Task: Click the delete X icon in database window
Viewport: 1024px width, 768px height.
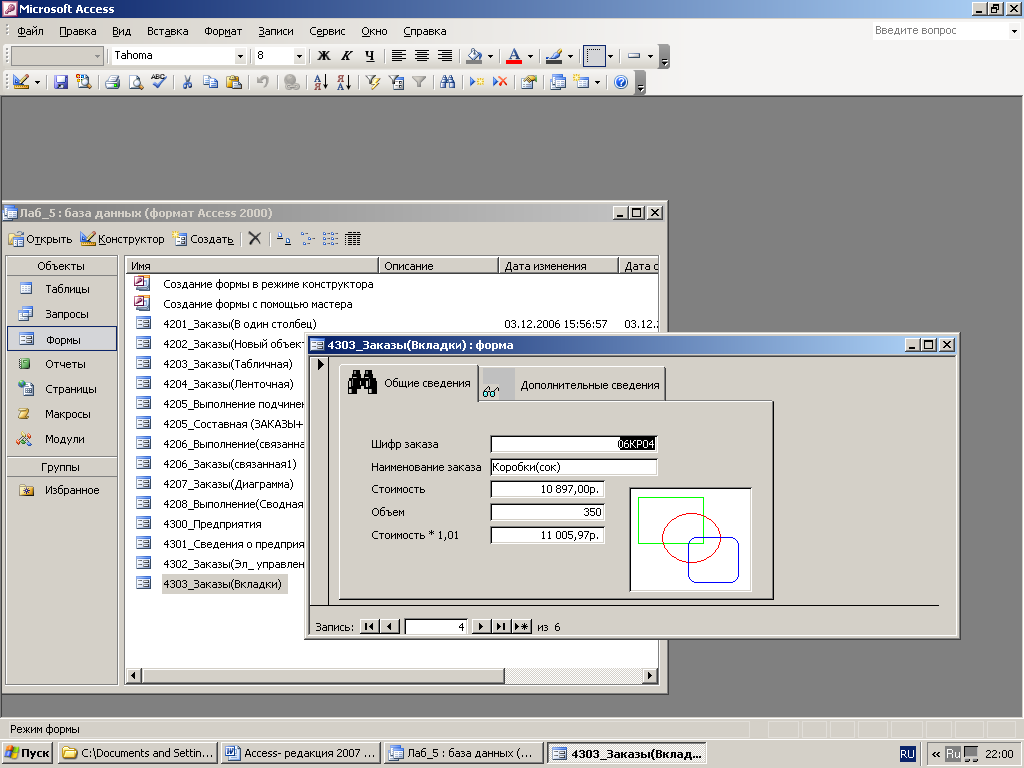Action: [255, 239]
